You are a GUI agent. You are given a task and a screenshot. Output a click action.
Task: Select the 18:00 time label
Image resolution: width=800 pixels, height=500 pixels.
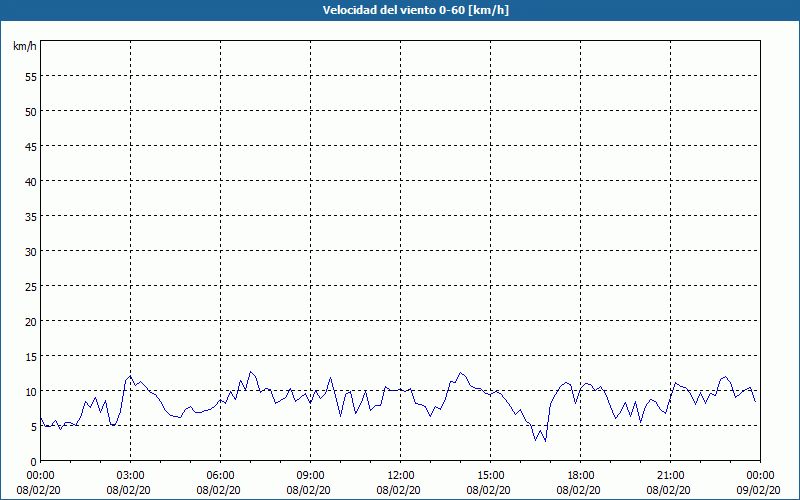pyautogui.click(x=581, y=476)
